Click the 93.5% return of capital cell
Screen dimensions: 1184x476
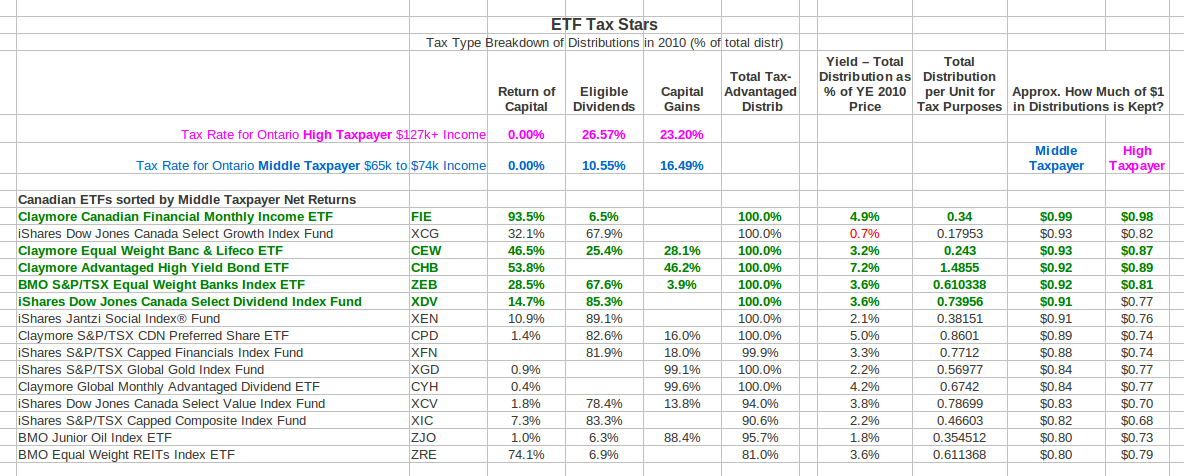pos(526,217)
